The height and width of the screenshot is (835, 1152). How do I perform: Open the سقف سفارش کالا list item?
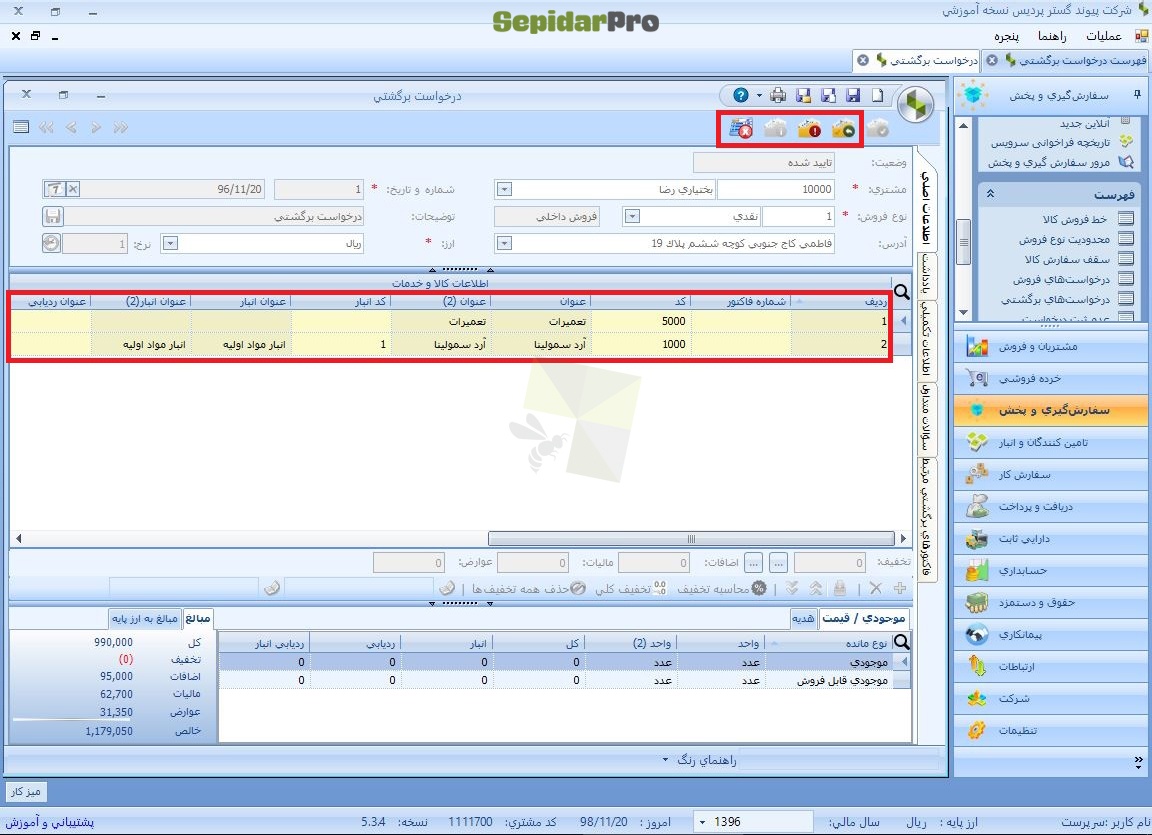point(1066,259)
